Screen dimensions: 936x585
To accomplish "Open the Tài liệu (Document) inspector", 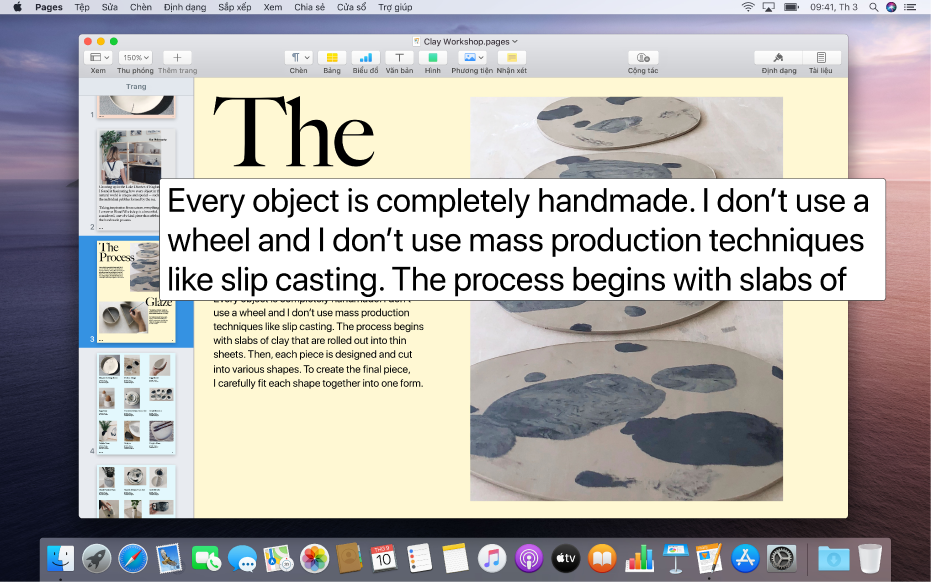I will point(824,58).
